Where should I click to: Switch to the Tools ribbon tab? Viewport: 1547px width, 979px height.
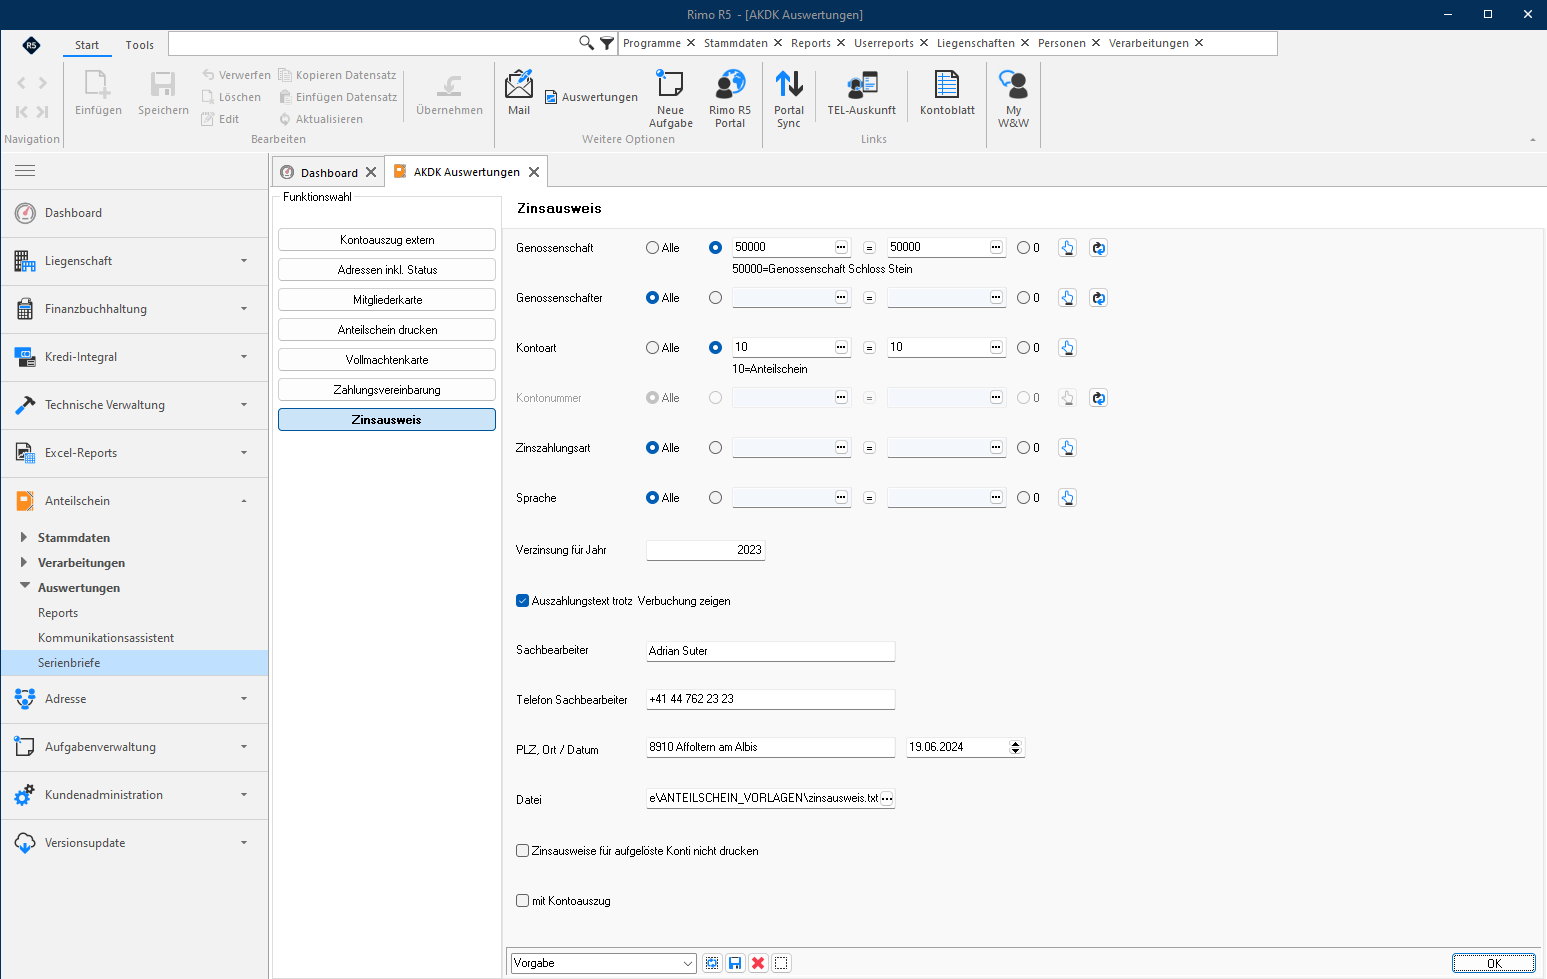[x=140, y=45]
